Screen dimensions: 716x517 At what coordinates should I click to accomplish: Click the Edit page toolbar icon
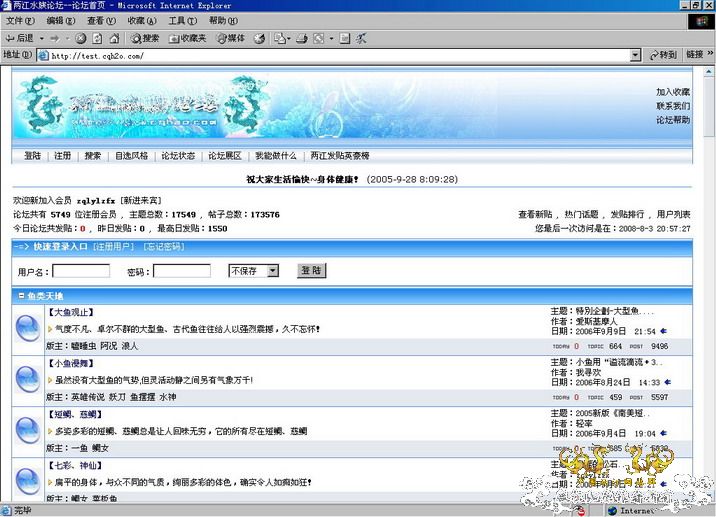(319, 38)
